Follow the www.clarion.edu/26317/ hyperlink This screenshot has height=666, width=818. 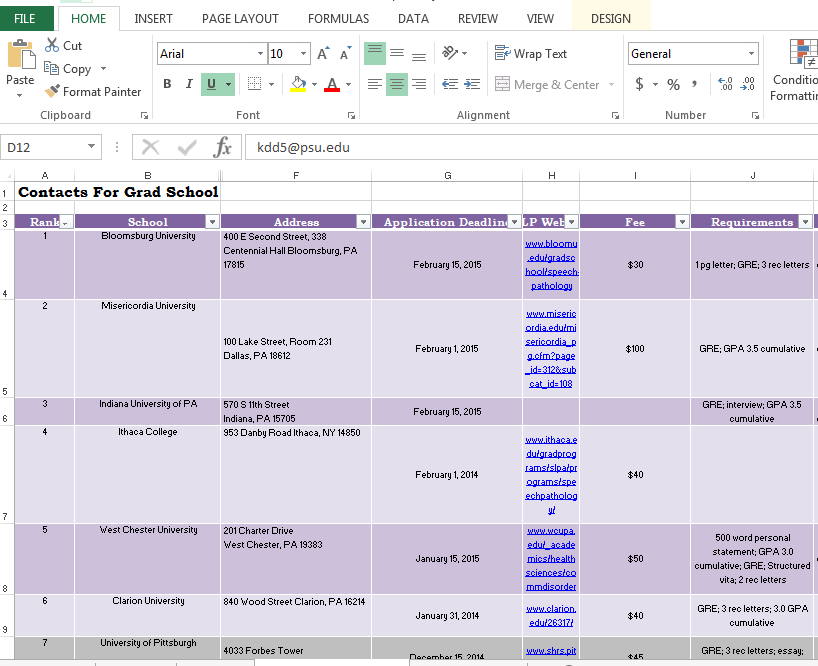(x=551, y=615)
